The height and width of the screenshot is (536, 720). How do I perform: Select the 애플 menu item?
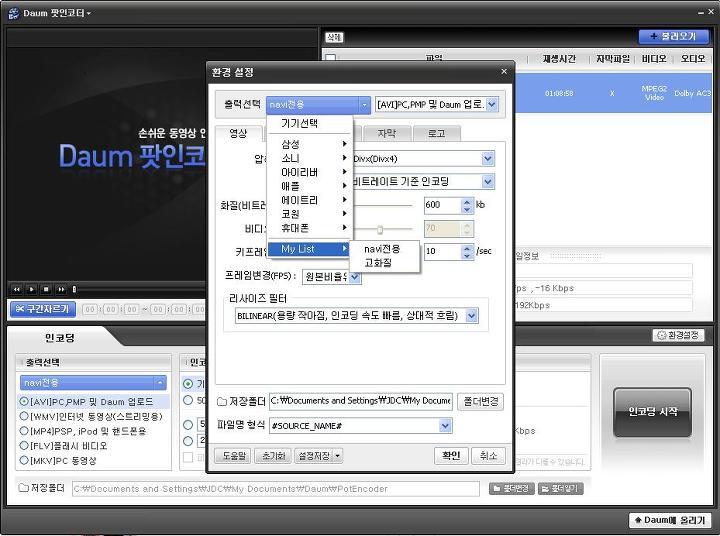pos(310,186)
